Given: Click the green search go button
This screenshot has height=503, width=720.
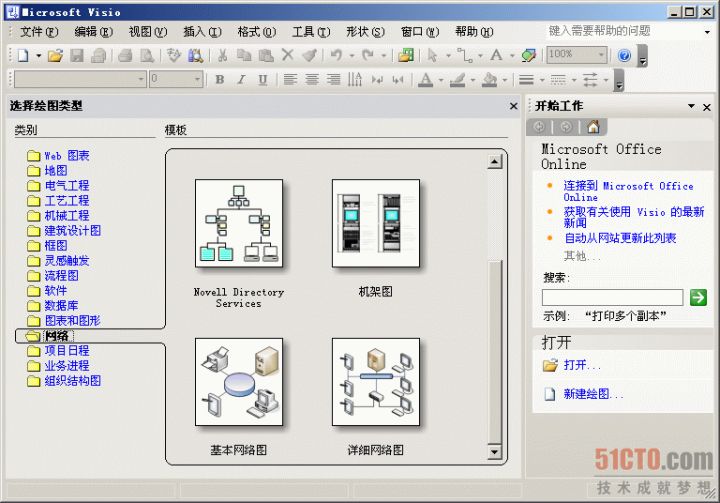Looking at the screenshot, I should click(x=698, y=297).
